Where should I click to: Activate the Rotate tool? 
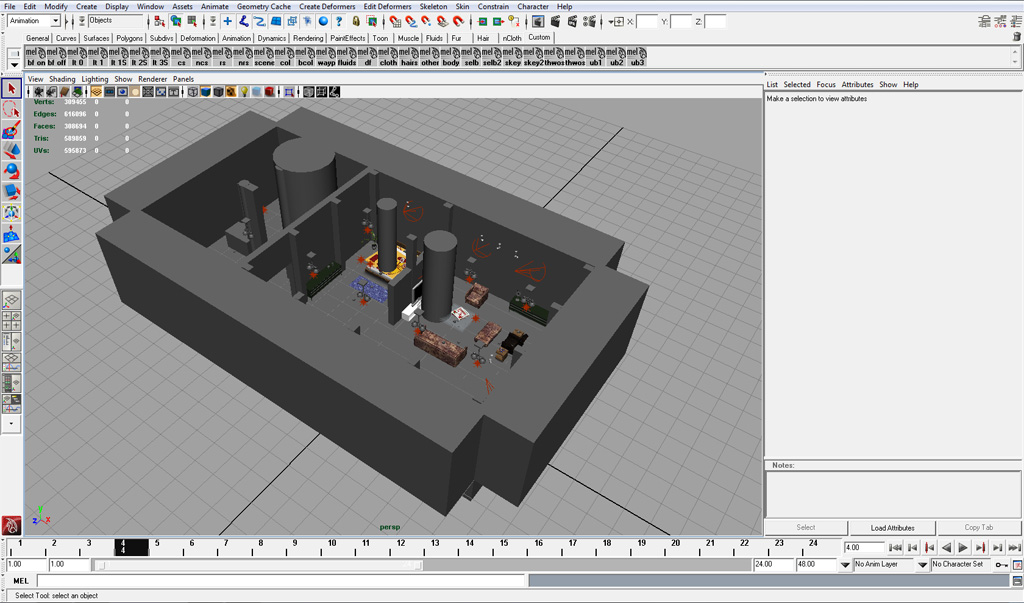pos(11,171)
